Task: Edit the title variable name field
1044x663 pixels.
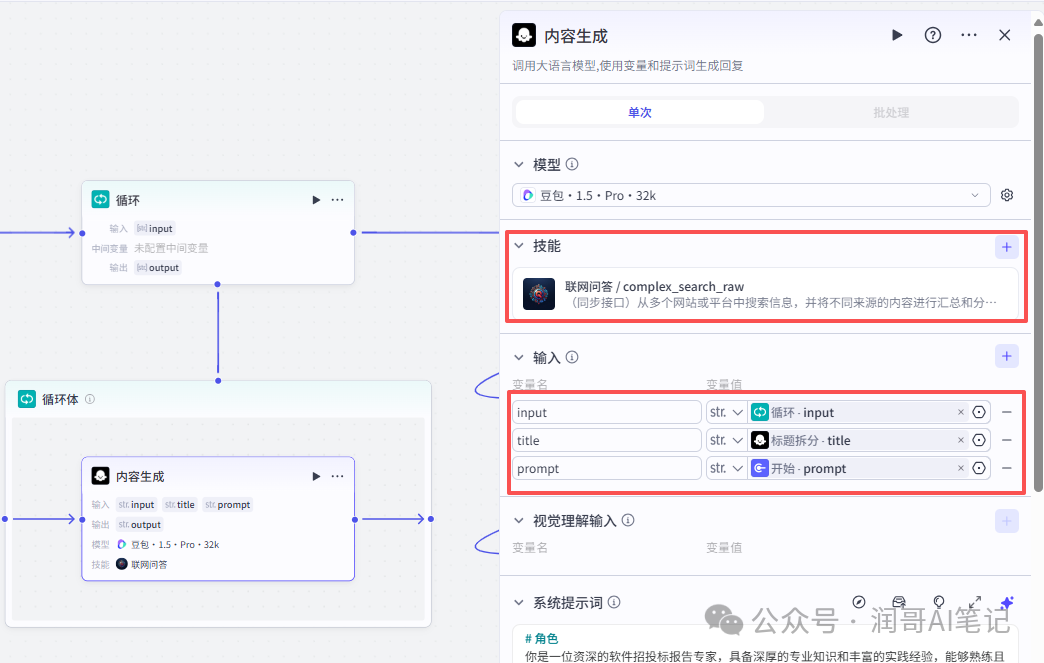Action: (607, 440)
